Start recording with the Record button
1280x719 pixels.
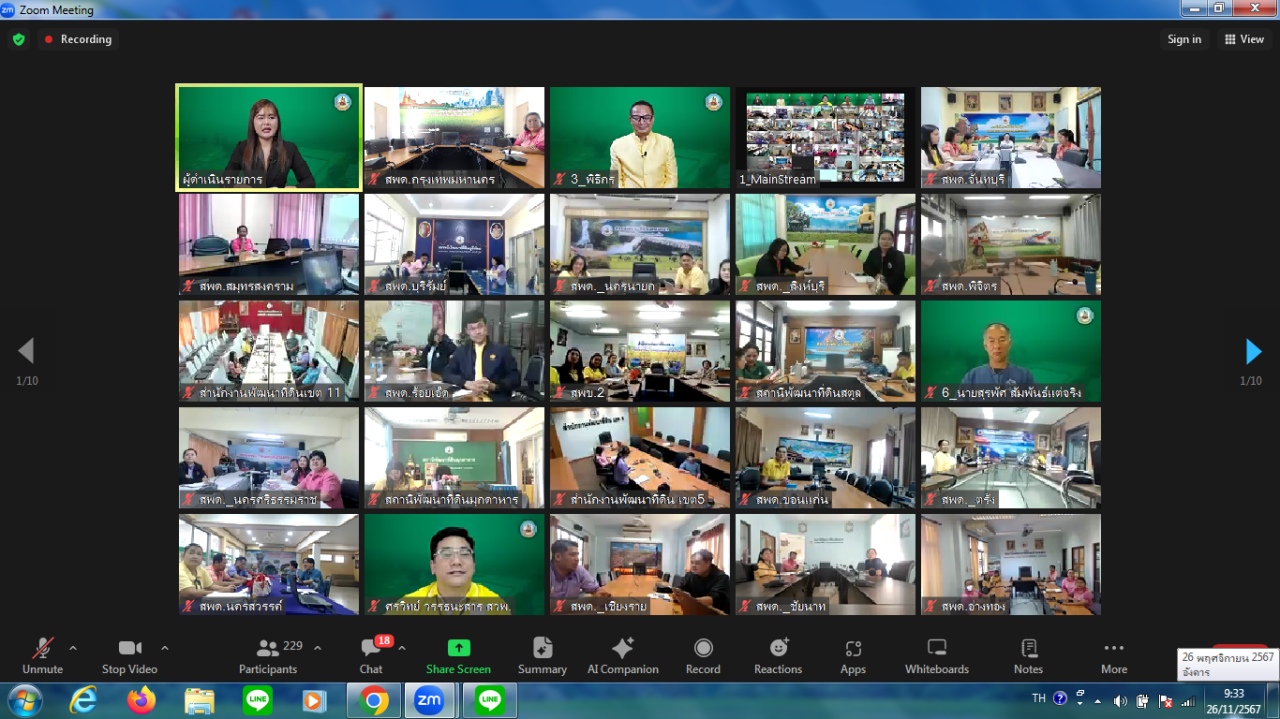[x=703, y=655]
